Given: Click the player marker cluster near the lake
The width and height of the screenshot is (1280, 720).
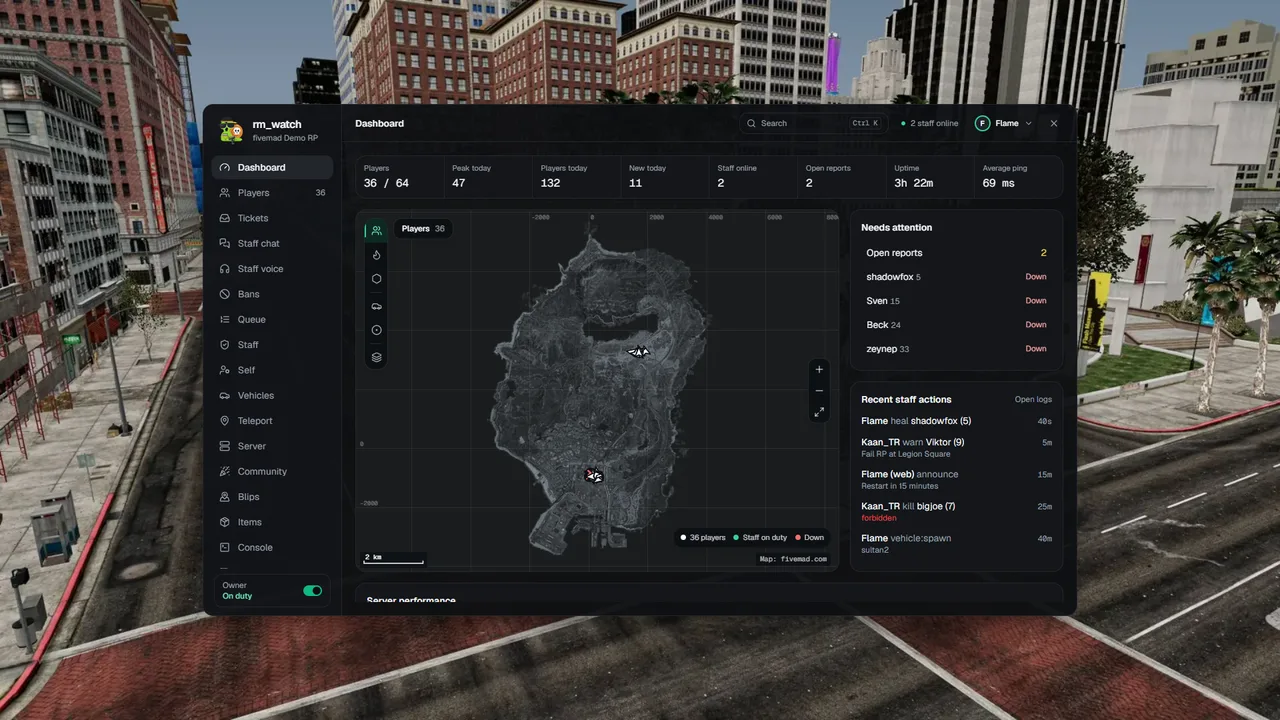Looking at the screenshot, I should pos(638,351).
